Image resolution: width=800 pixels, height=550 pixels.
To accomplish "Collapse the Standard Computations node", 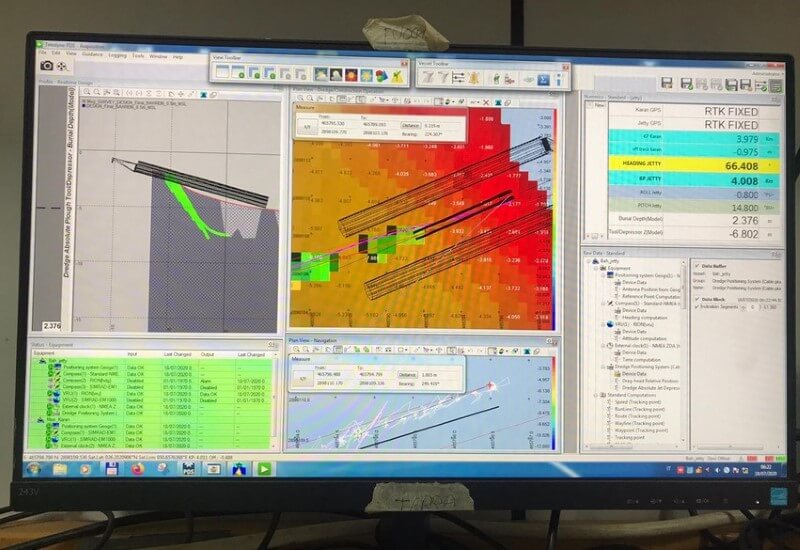I will click(596, 394).
